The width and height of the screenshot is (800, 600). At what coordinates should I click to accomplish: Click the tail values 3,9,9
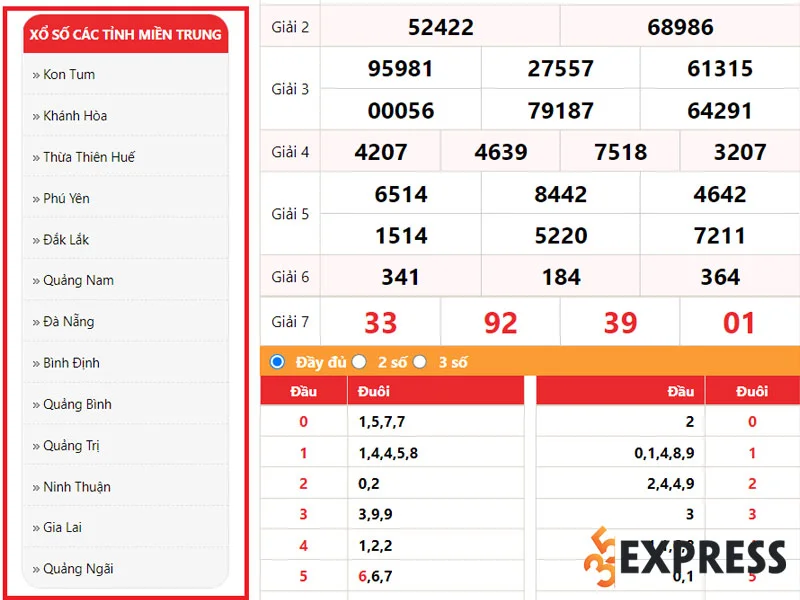[x=375, y=514]
